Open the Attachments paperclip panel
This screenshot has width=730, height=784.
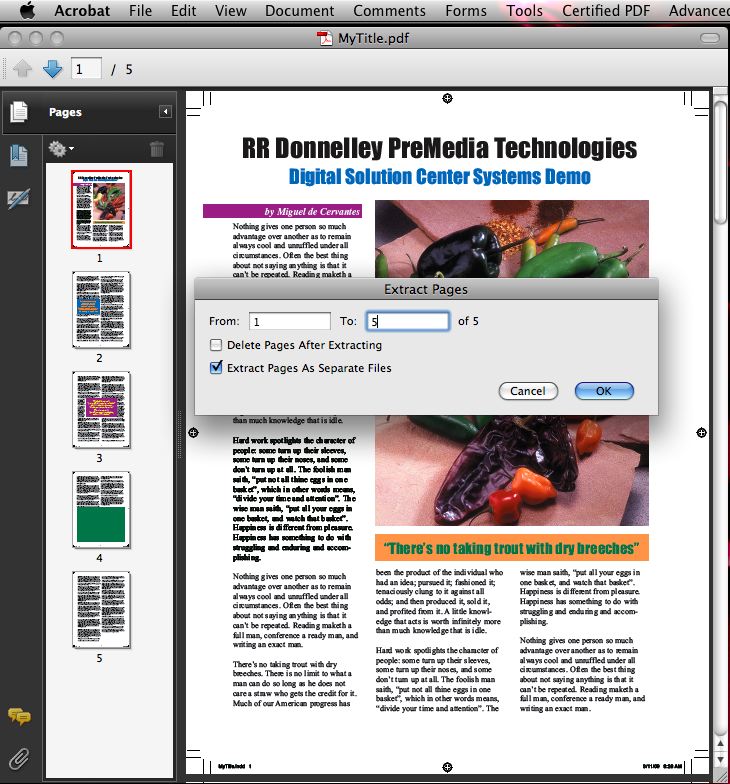pos(19,758)
